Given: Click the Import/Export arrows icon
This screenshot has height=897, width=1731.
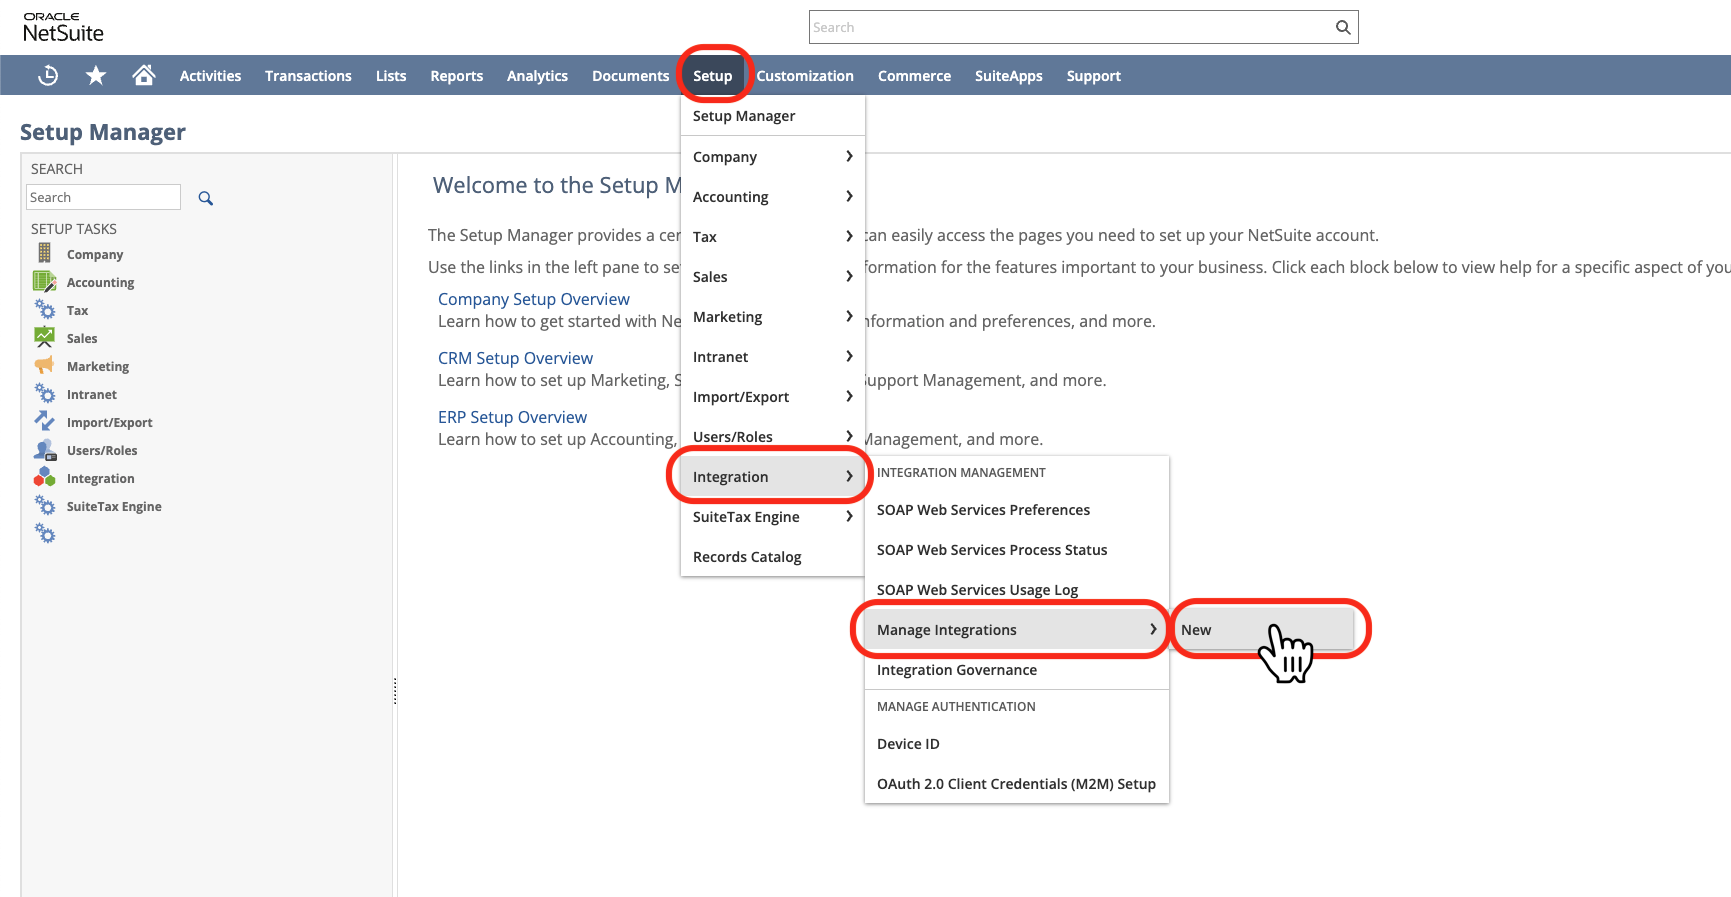Looking at the screenshot, I should 44,421.
